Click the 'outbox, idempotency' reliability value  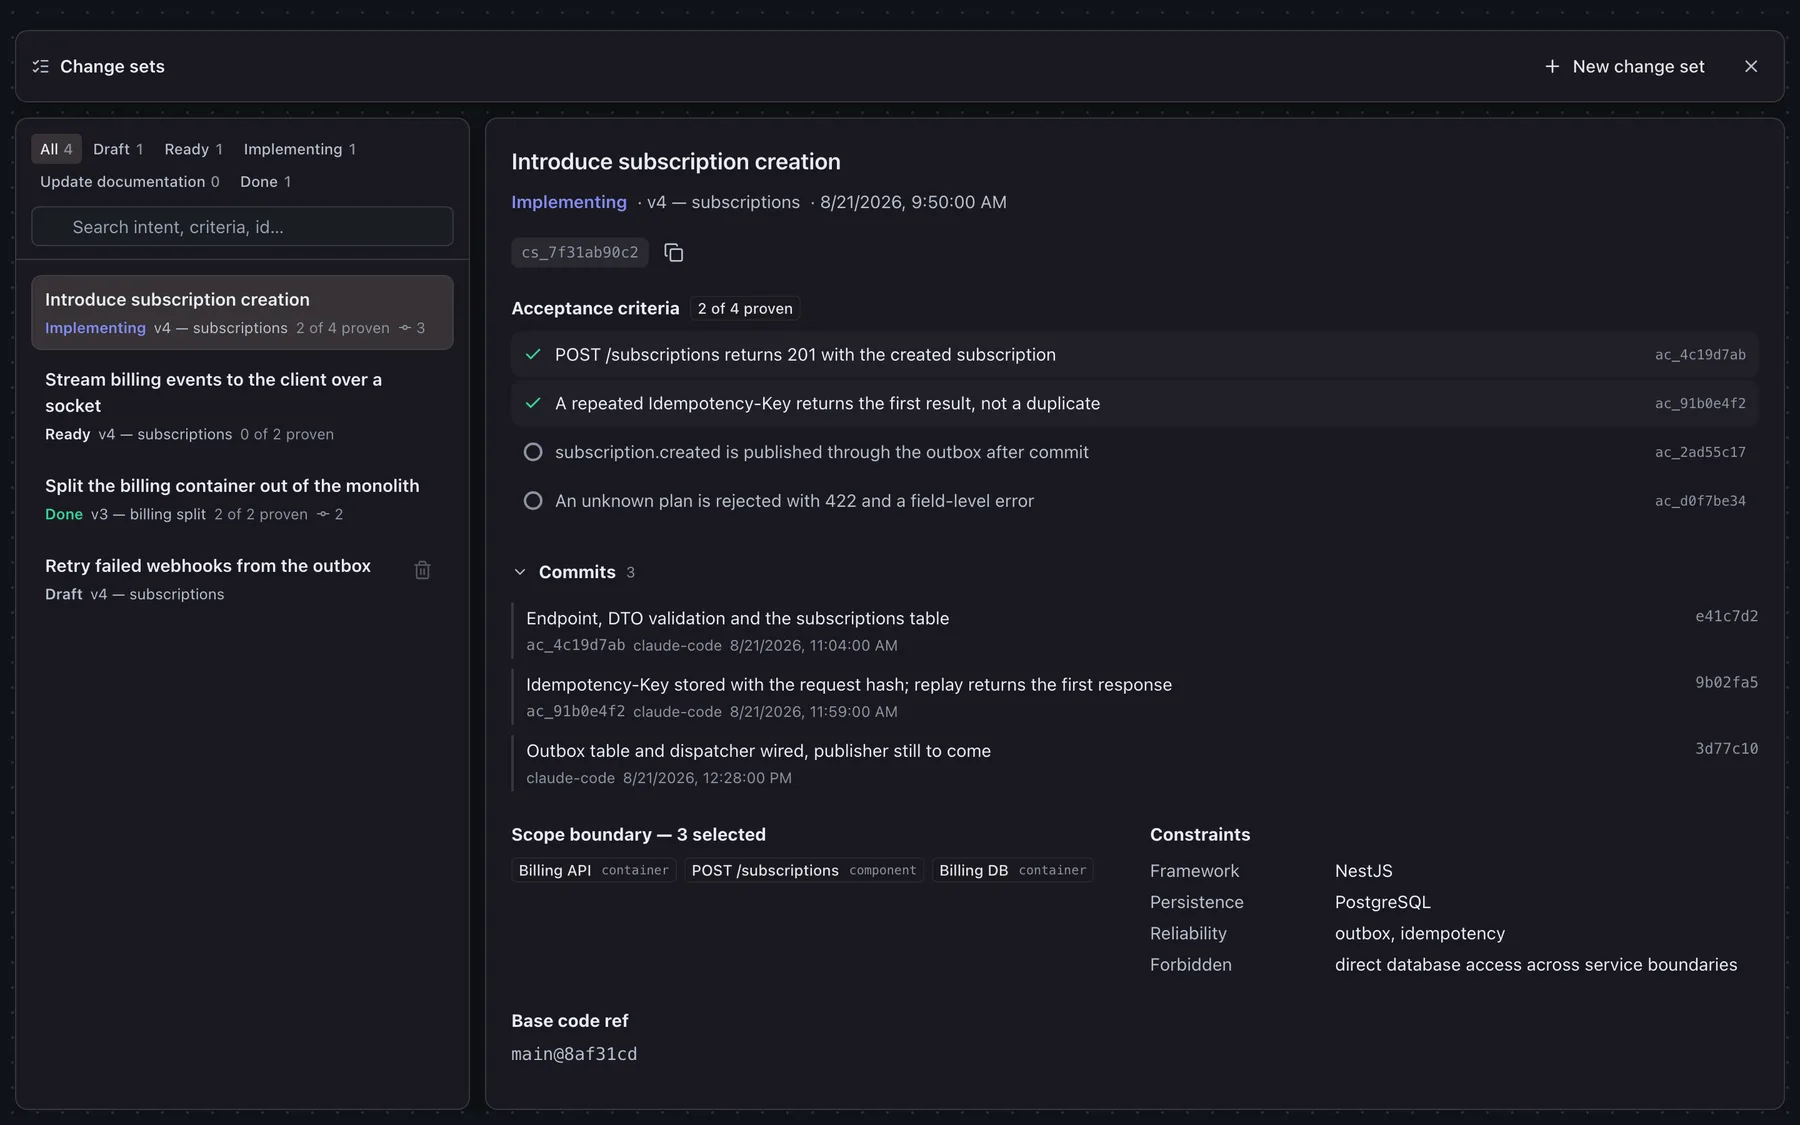click(x=1420, y=933)
